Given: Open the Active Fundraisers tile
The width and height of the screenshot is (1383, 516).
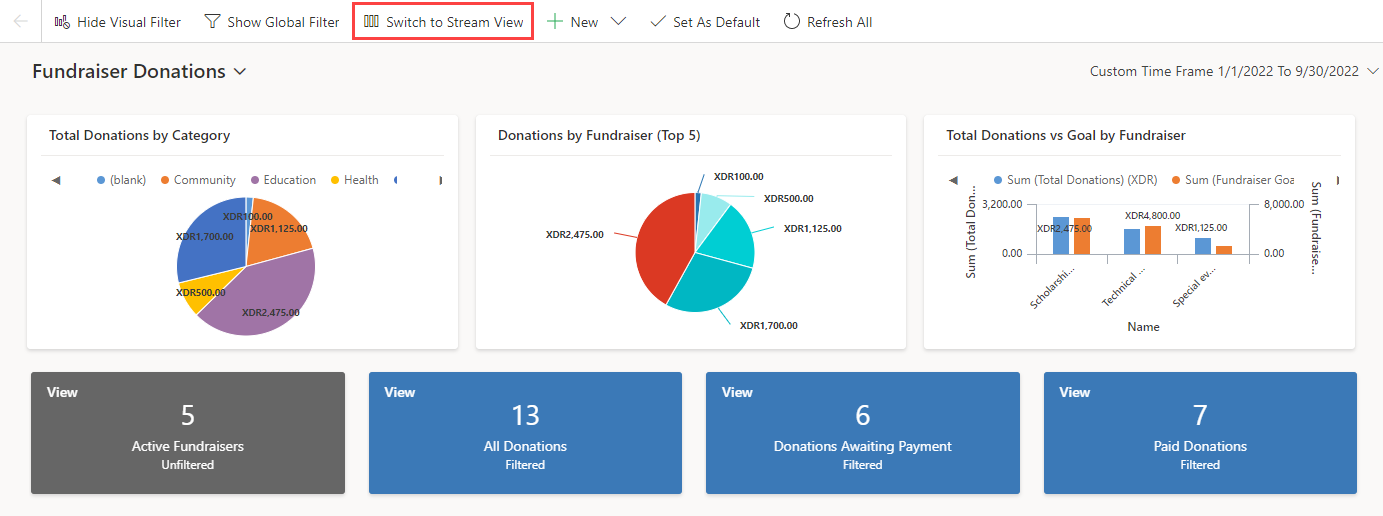Looking at the screenshot, I should tap(188, 433).
